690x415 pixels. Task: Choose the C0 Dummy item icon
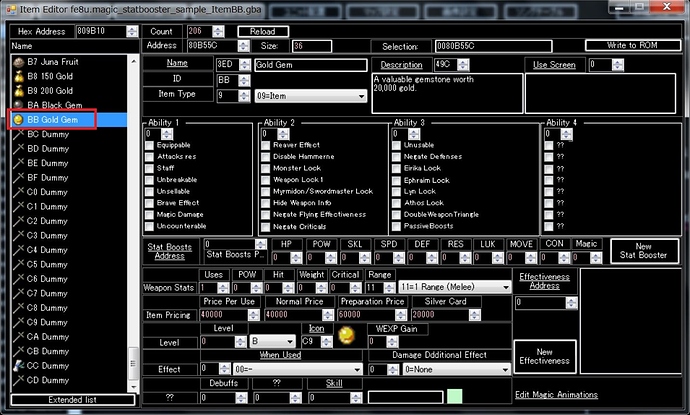17,191
